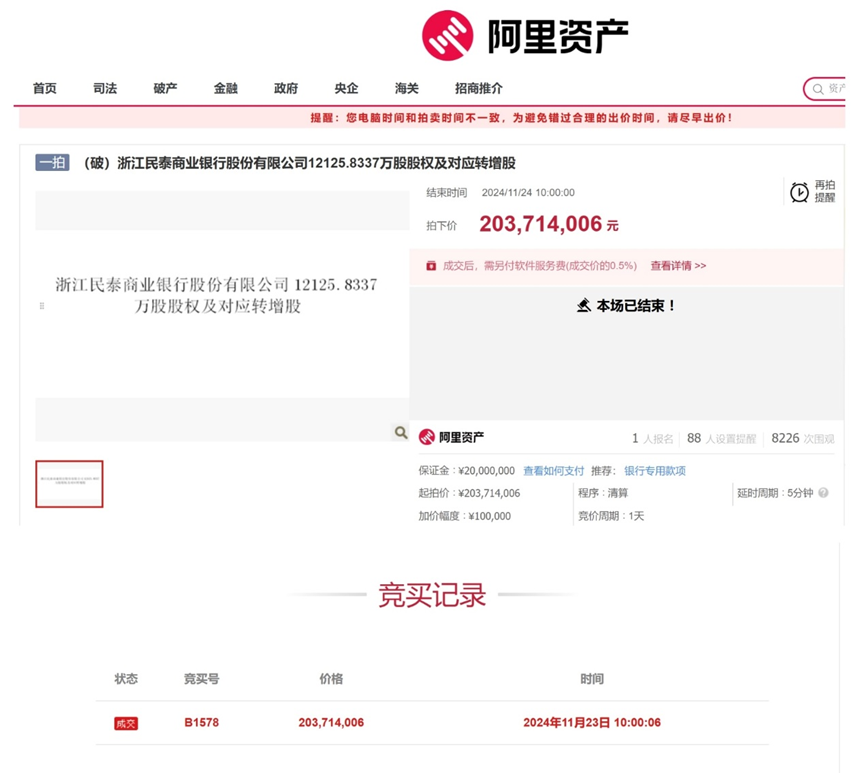
Task: Click the 延时周期：5分钟 text
Action: tap(775, 493)
